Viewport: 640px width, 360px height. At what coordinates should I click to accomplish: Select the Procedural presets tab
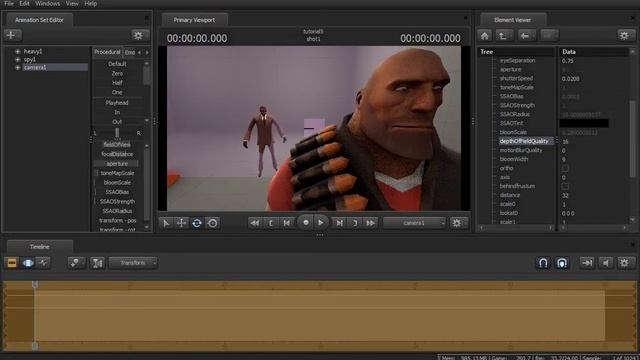(x=107, y=52)
